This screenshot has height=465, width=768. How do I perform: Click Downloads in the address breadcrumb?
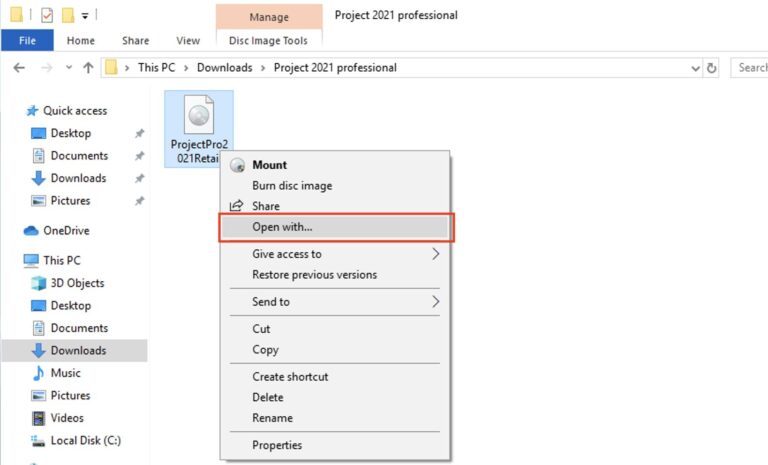click(x=224, y=68)
